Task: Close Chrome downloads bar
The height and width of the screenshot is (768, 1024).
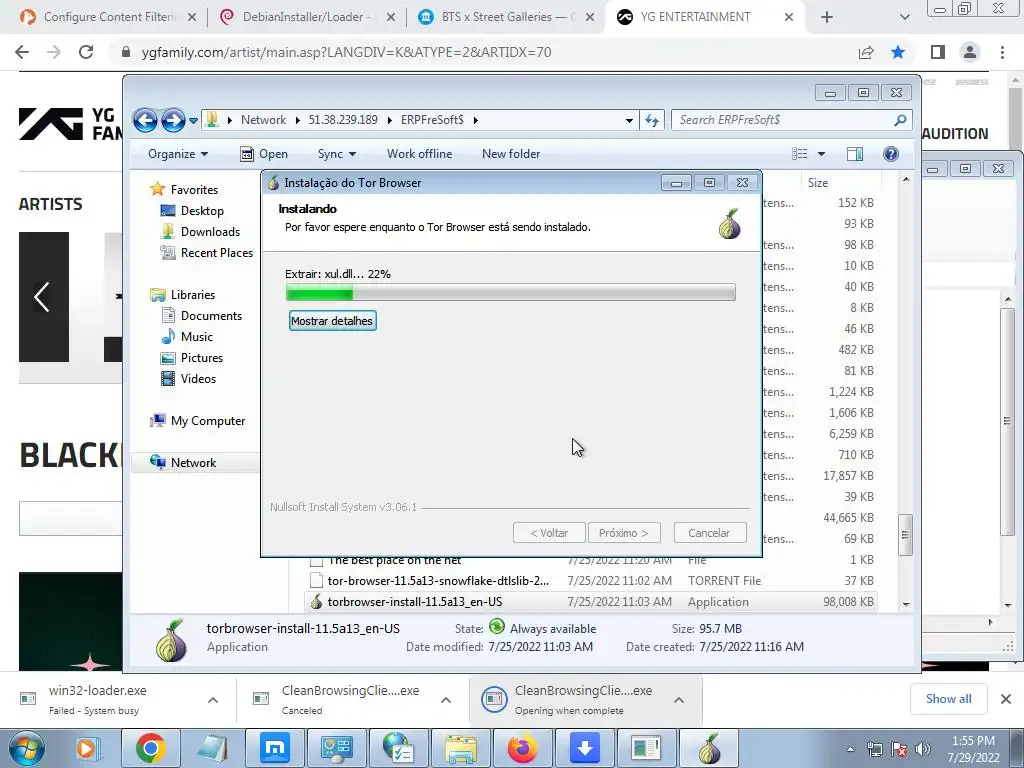Action: point(1006,699)
